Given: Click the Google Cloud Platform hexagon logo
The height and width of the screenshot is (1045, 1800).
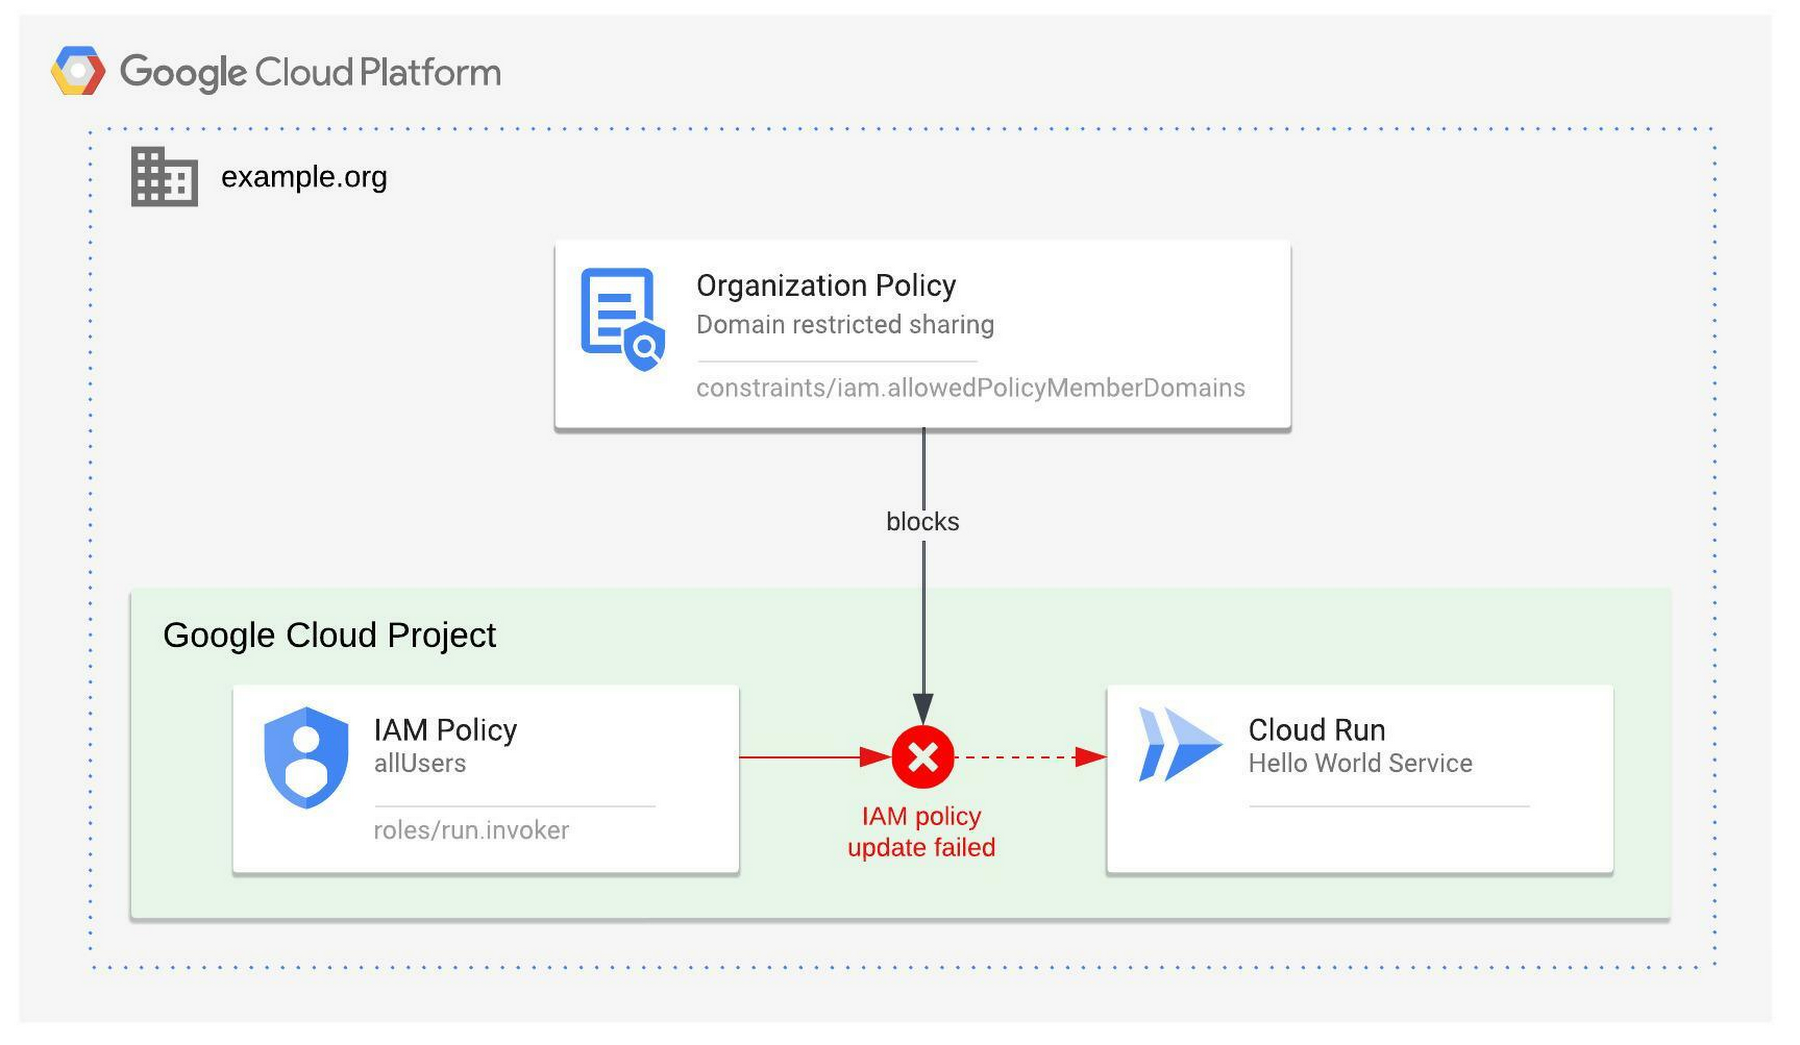Looking at the screenshot, I should 78,71.
